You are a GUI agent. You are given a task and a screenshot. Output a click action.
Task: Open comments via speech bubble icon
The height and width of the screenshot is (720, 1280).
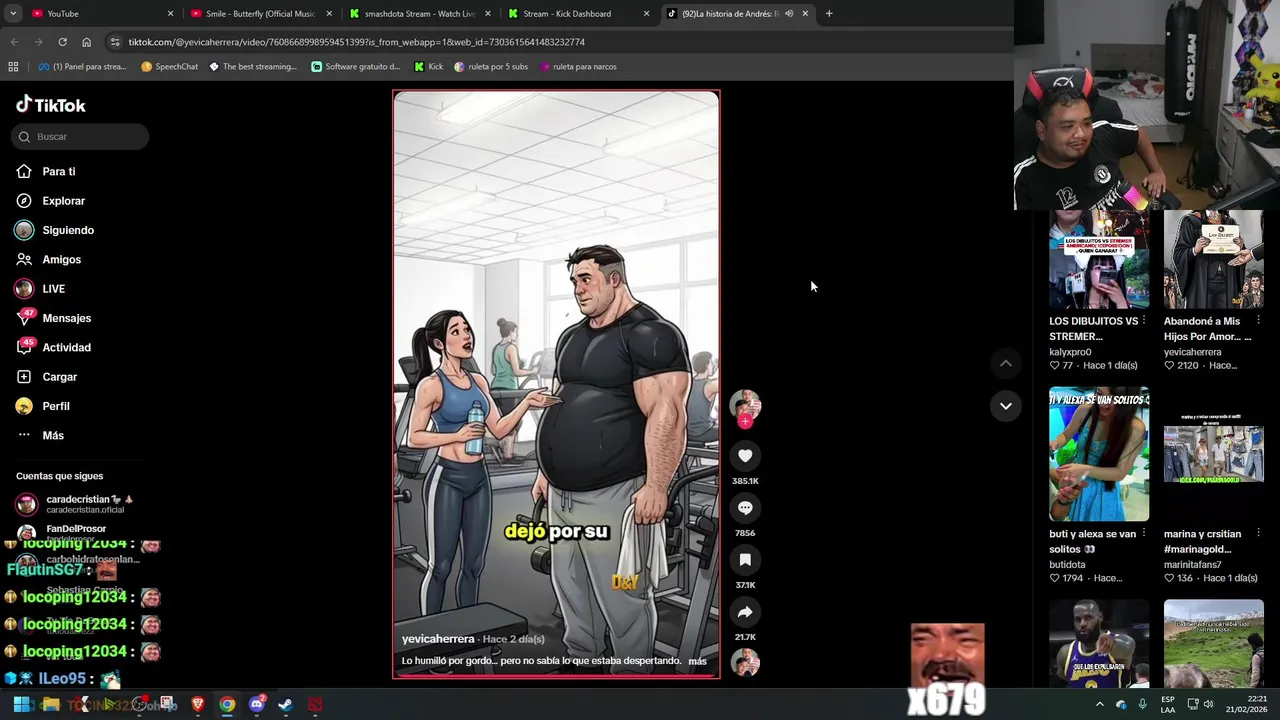pos(745,508)
